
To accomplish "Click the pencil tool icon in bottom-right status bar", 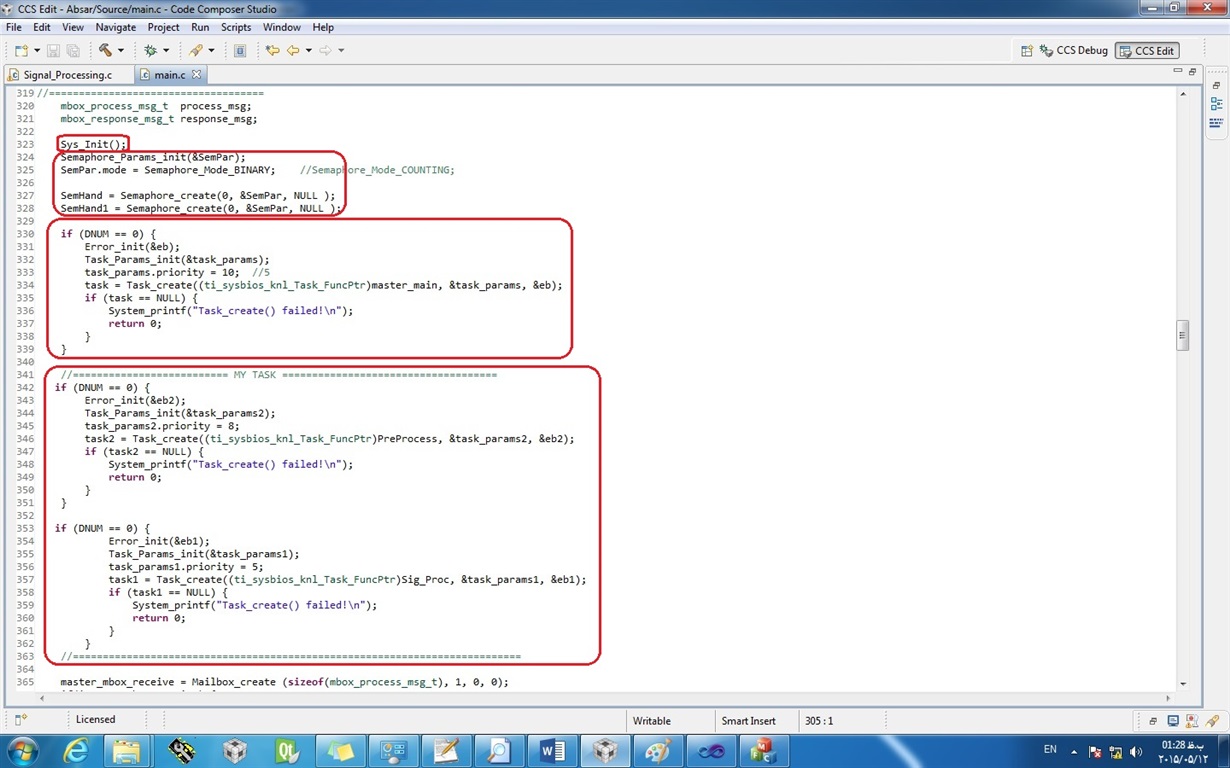I will coord(1212,721).
